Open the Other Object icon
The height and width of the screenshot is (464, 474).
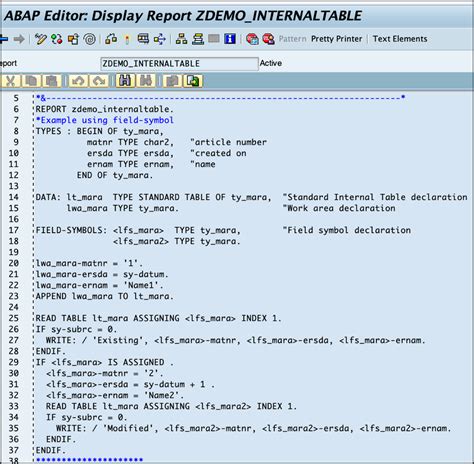pyautogui.click(x=73, y=39)
